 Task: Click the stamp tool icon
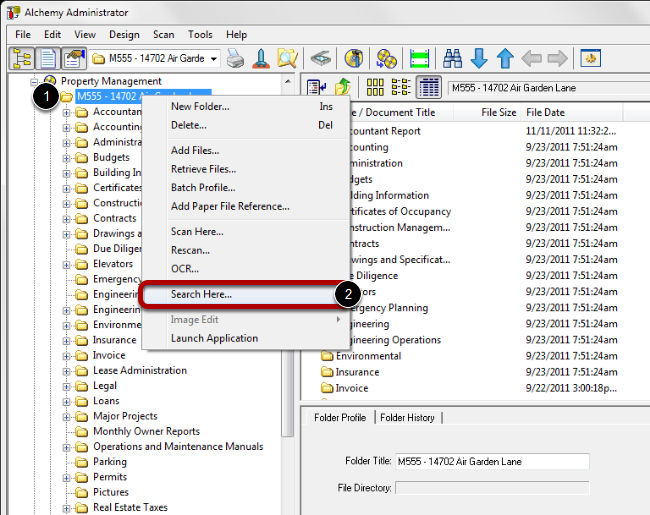tap(261, 58)
